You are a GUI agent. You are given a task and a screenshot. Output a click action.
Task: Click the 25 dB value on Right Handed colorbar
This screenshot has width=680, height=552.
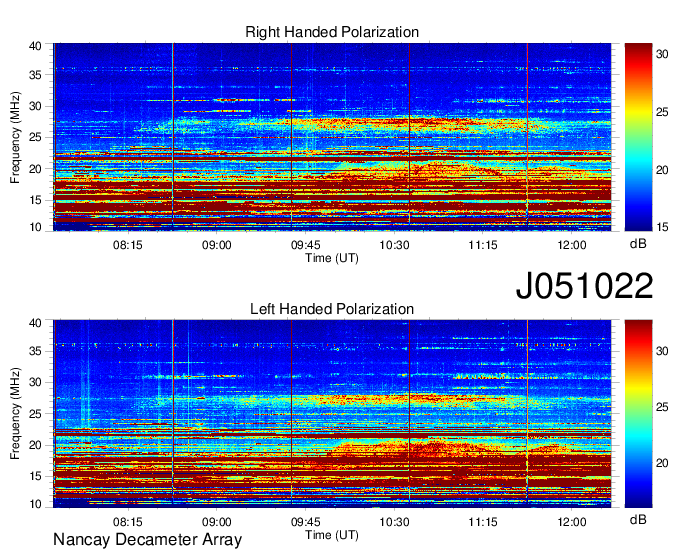click(x=662, y=112)
